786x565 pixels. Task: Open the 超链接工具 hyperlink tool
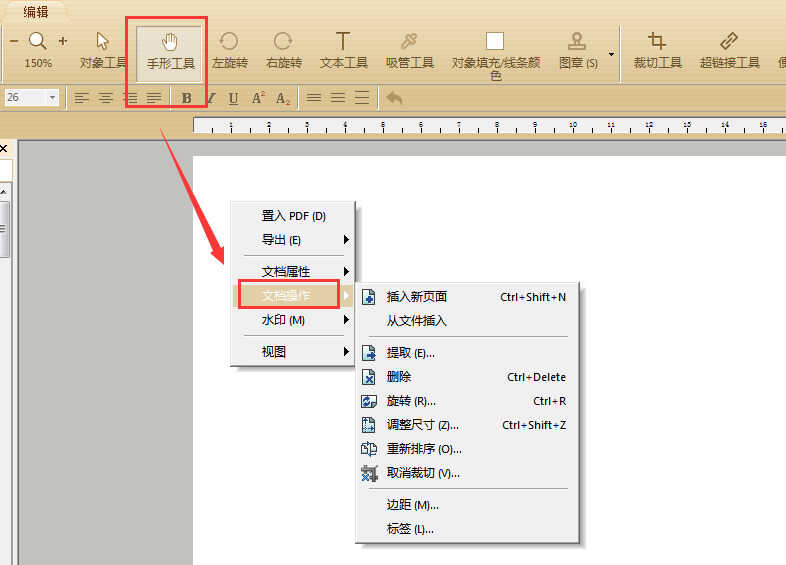click(x=729, y=52)
